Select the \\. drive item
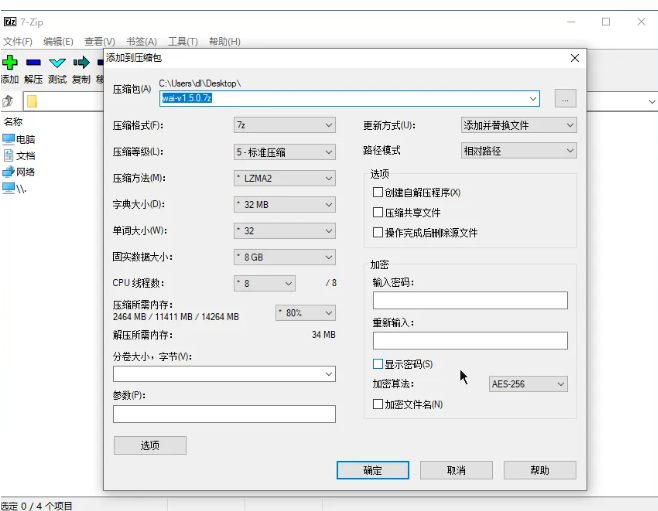Screen dimensions: 658x511 coord(15,188)
